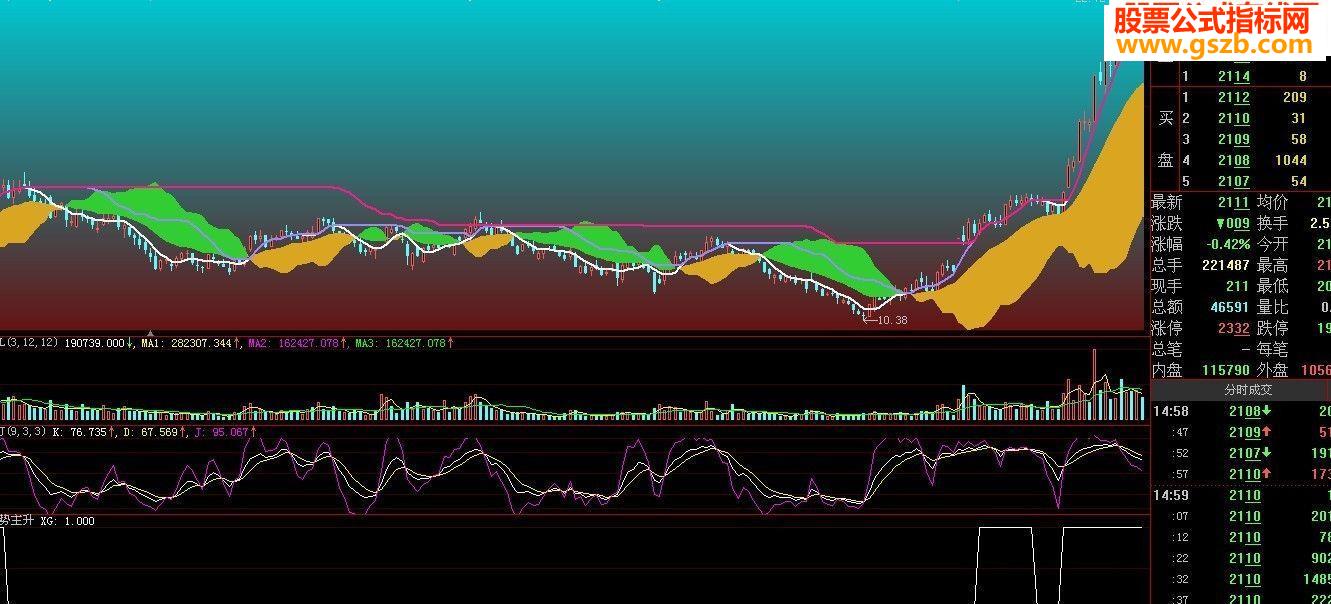Click the XG: 1.000 indicator label
This screenshot has width=1331, height=604.
coord(67,521)
